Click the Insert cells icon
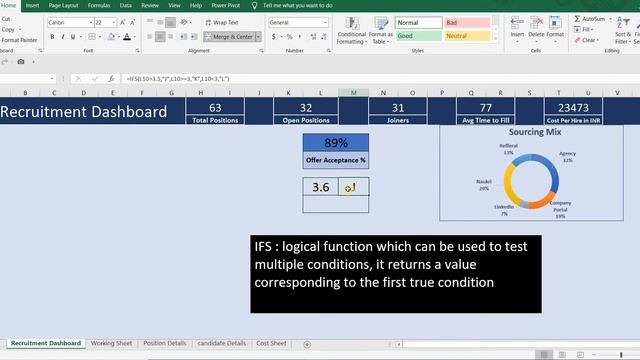The image size is (640, 360). (x=517, y=23)
